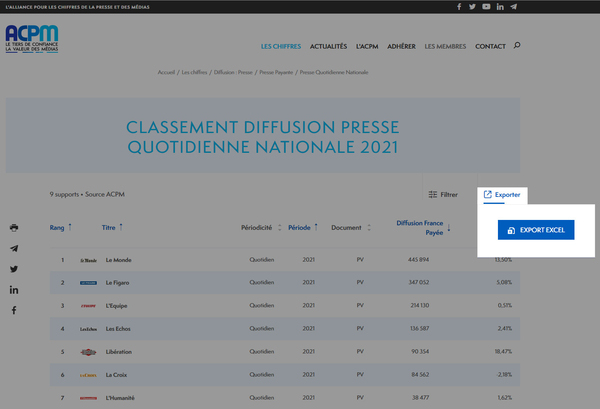Image resolution: width=600 pixels, height=409 pixels.
Task: Open Le Figaro title link
Action: [x=117, y=283]
